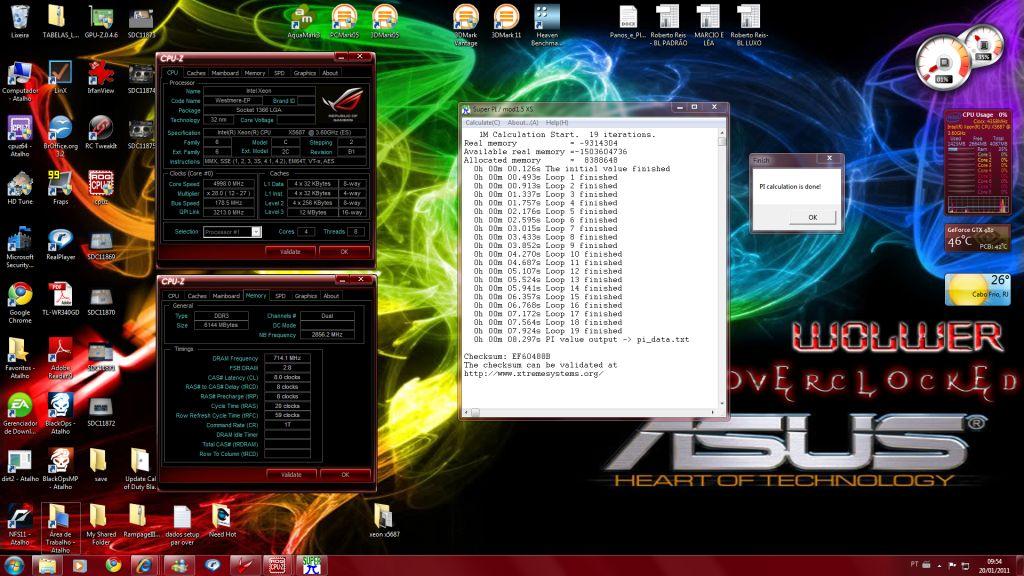The image size is (1024, 576).
Task: Select SPD tab in lower CPU-Z window
Action: tap(280, 296)
